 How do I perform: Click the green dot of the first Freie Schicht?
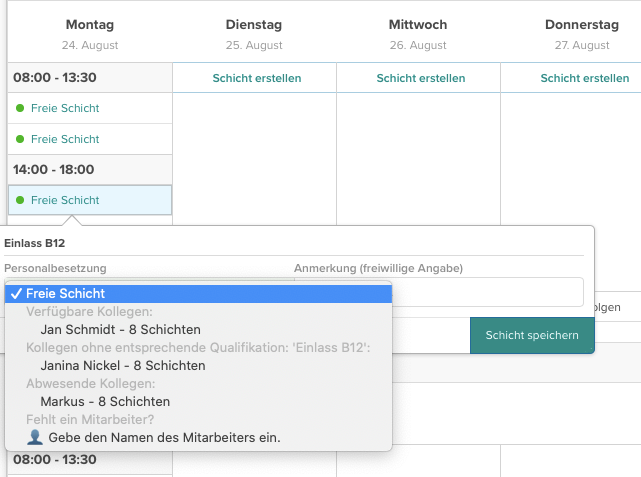pos(20,108)
